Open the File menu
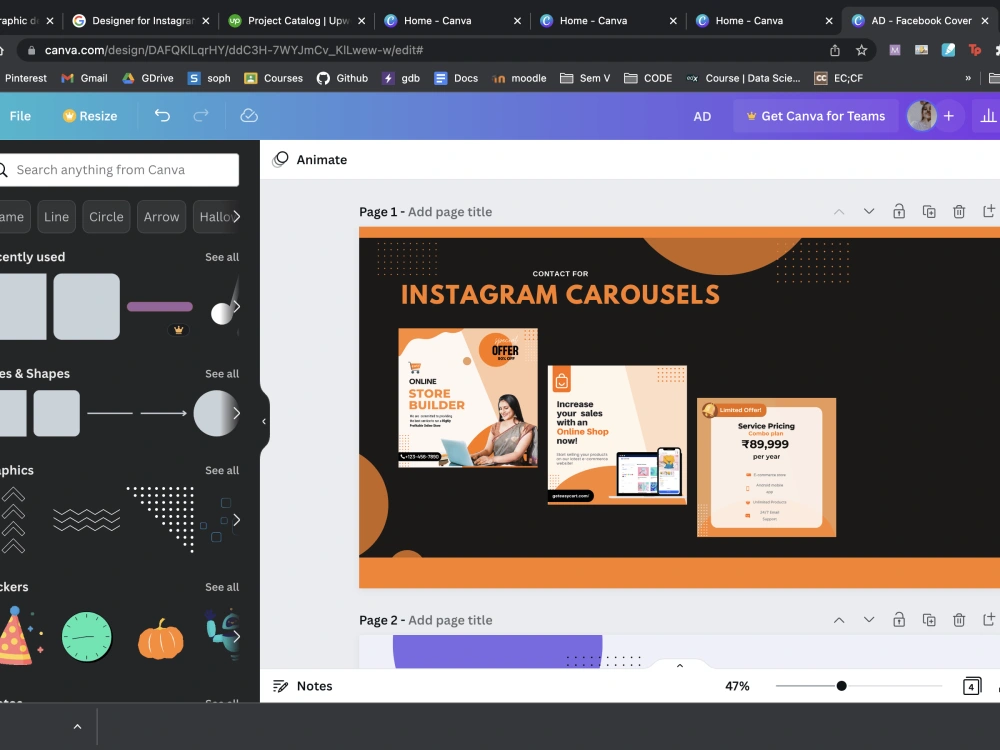1000x750 pixels. click(19, 115)
